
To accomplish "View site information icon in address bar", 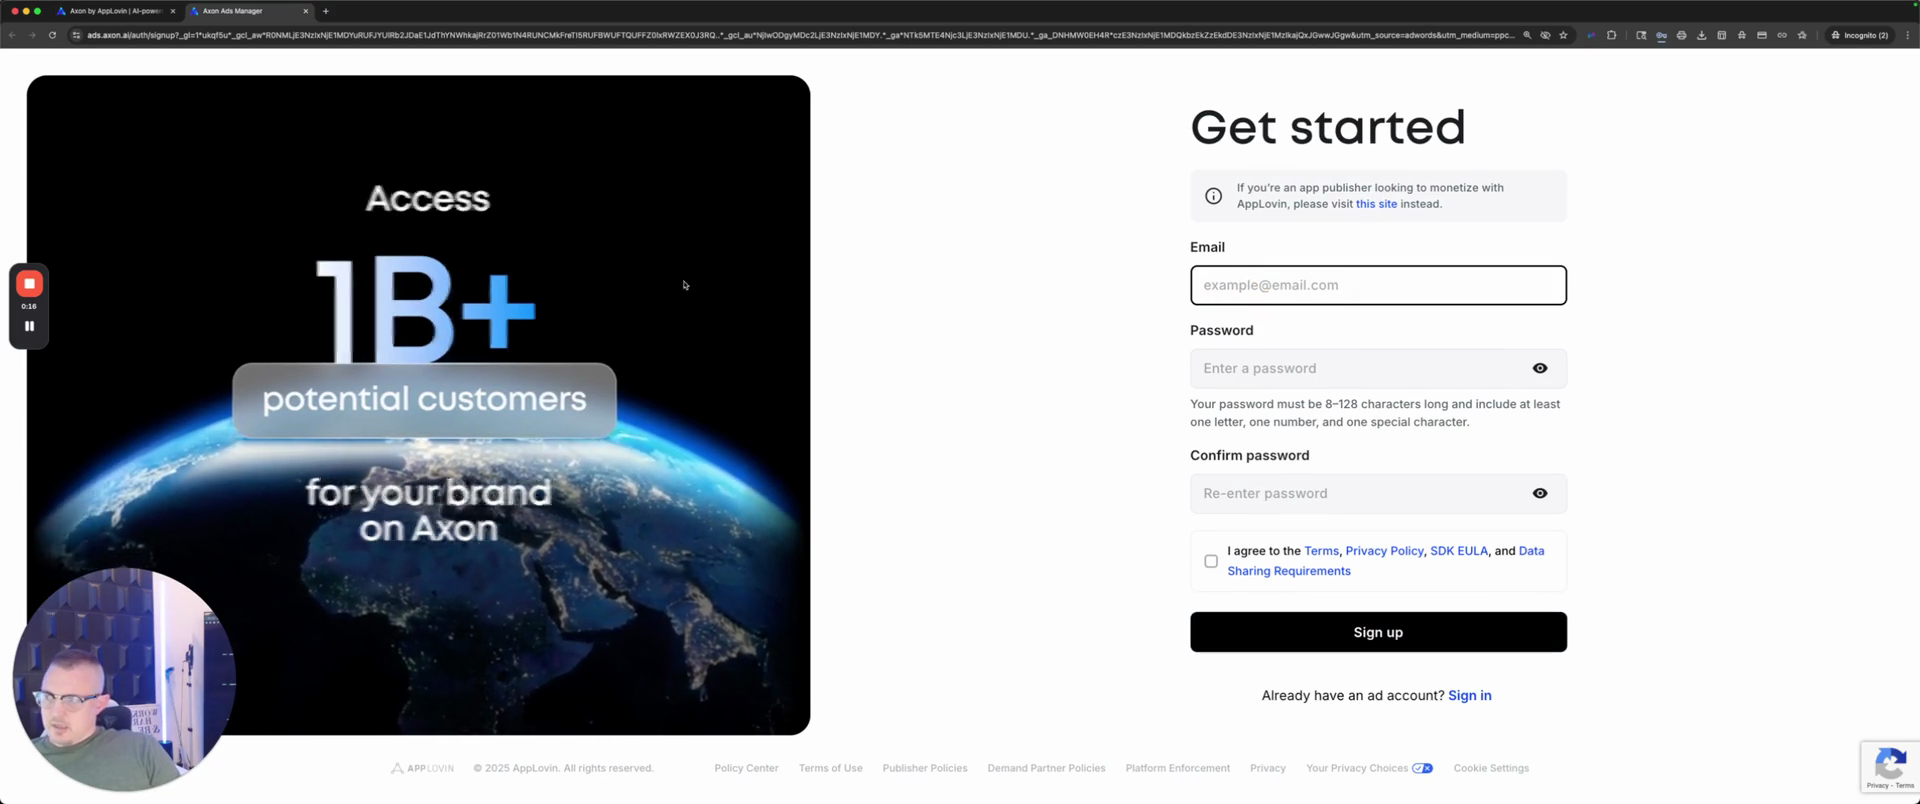I will point(76,35).
